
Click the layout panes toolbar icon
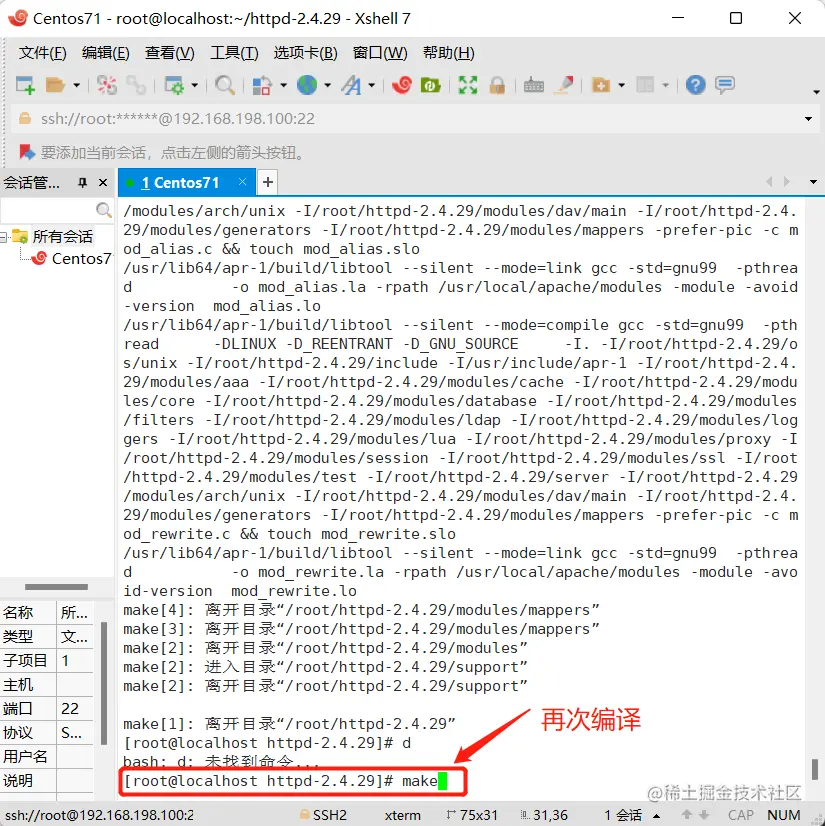(x=645, y=85)
